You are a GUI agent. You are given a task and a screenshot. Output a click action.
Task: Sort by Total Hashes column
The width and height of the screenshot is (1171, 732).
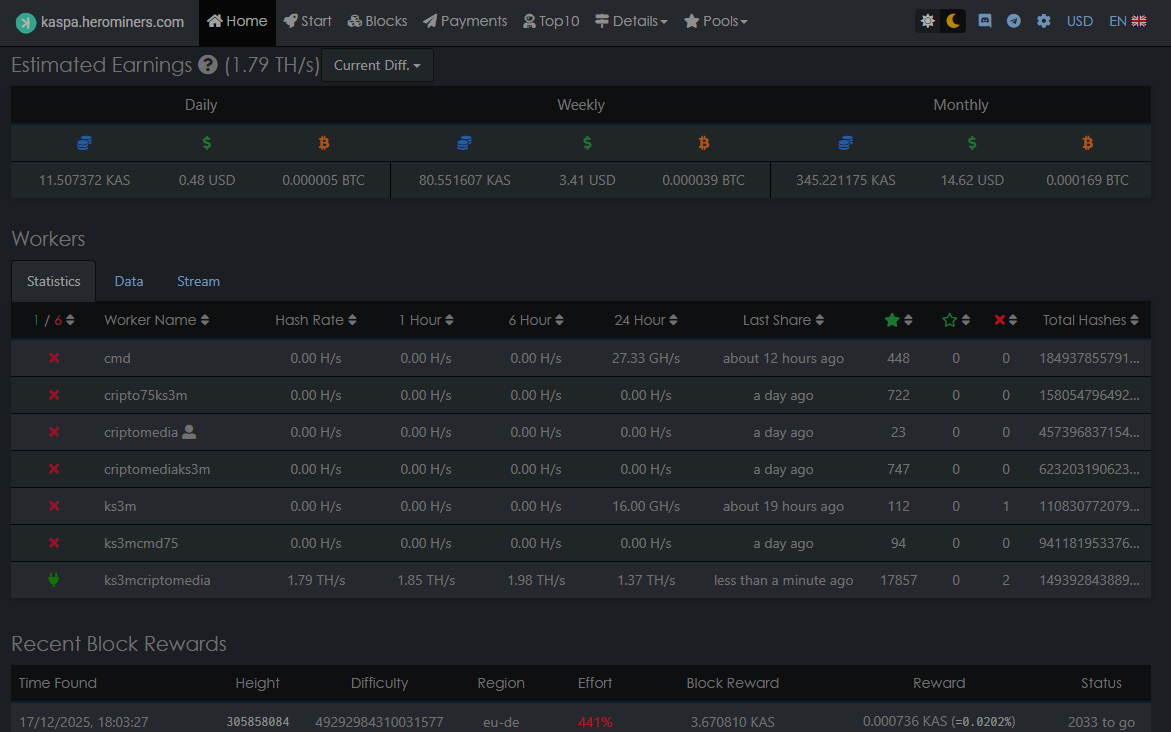(x=1090, y=320)
